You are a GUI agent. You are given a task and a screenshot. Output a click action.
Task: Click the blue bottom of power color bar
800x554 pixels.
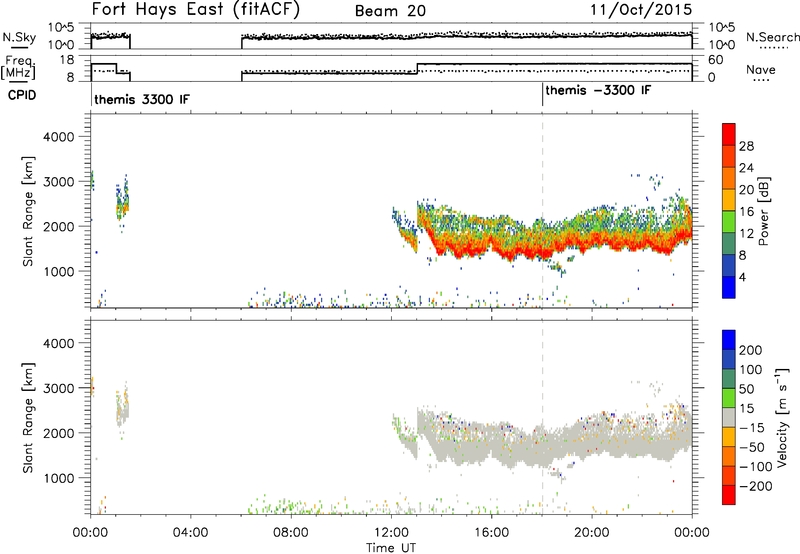coord(729,287)
